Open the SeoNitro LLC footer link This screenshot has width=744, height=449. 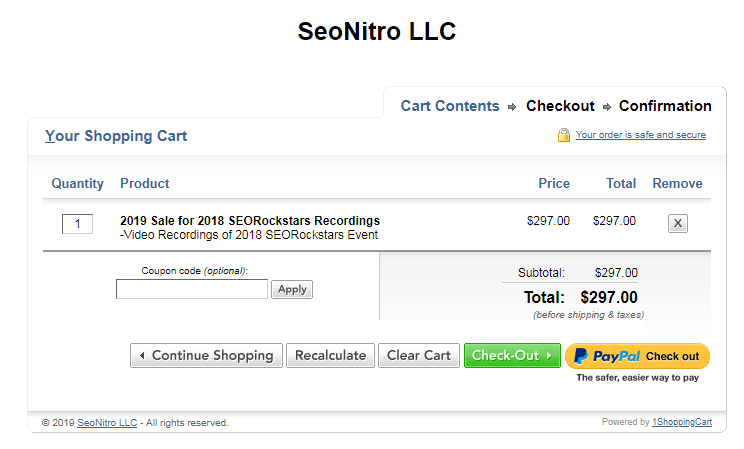pyautogui.click(x=107, y=423)
